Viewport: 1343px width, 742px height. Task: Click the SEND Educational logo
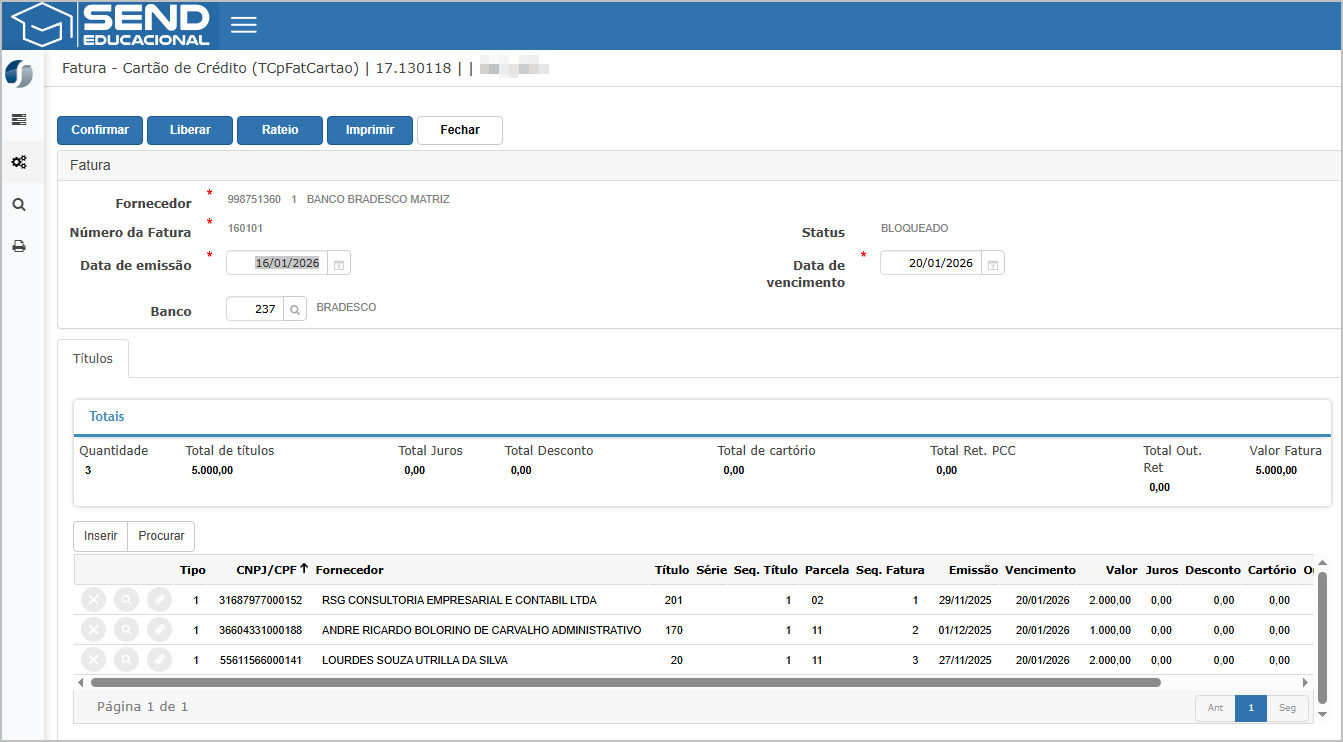click(x=112, y=25)
